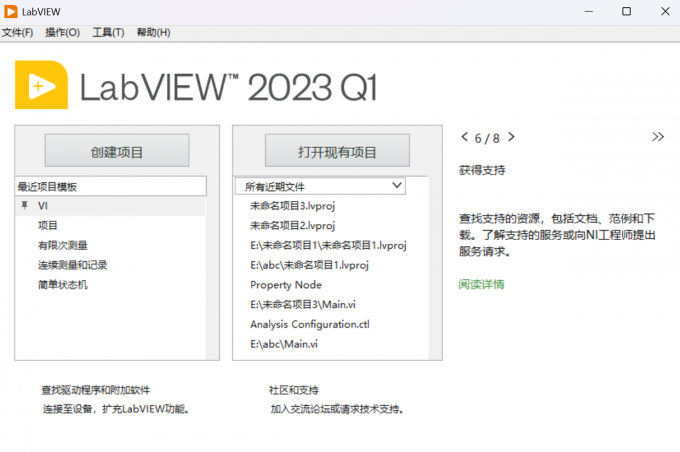The height and width of the screenshot is (452, 680).
Task: Open recent item Property Node
Action: [x=286, y=285]
